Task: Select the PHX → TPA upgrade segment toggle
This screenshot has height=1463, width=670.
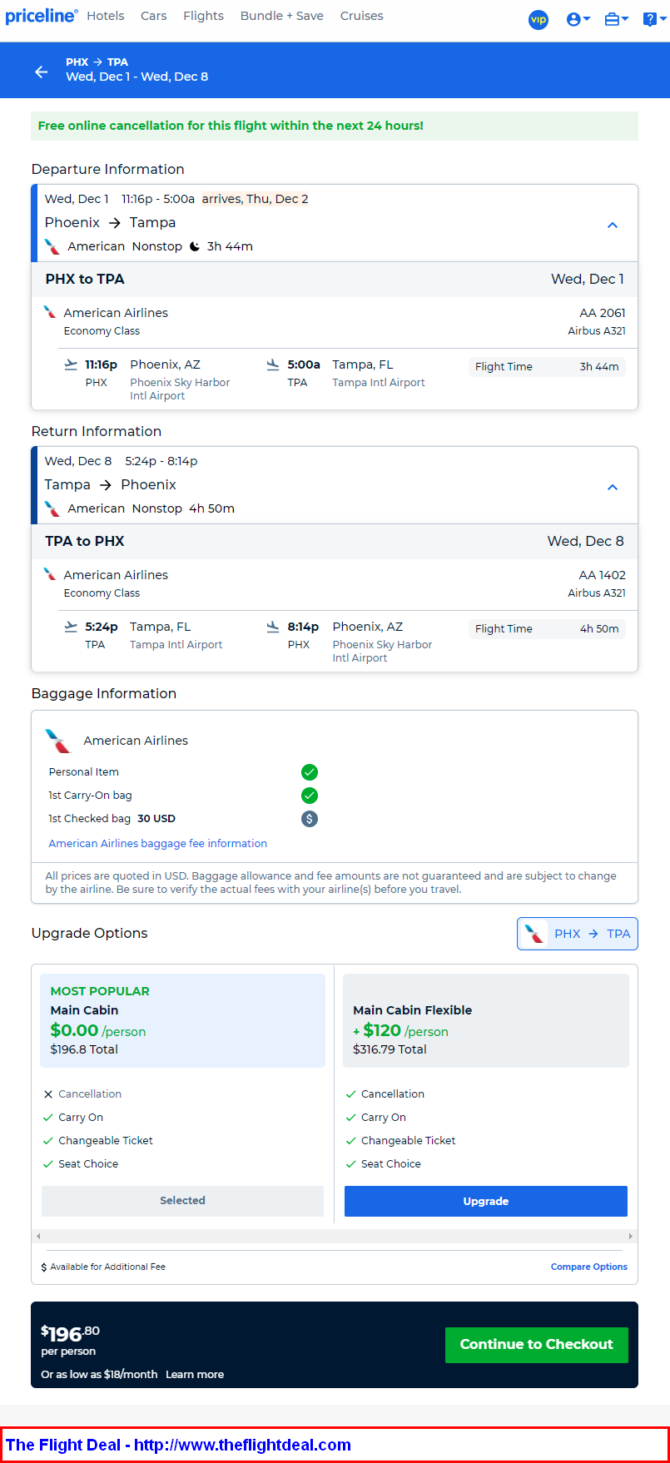Action: coord(578,934)
